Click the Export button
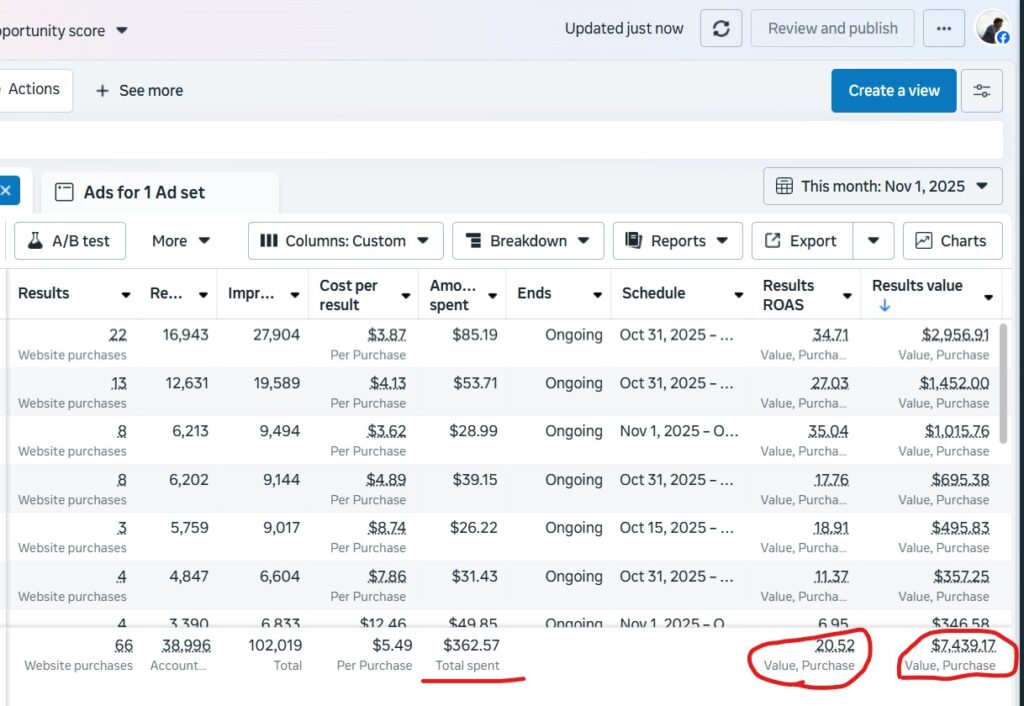This screenshot has height=706, width=1024. click(801, 241)
